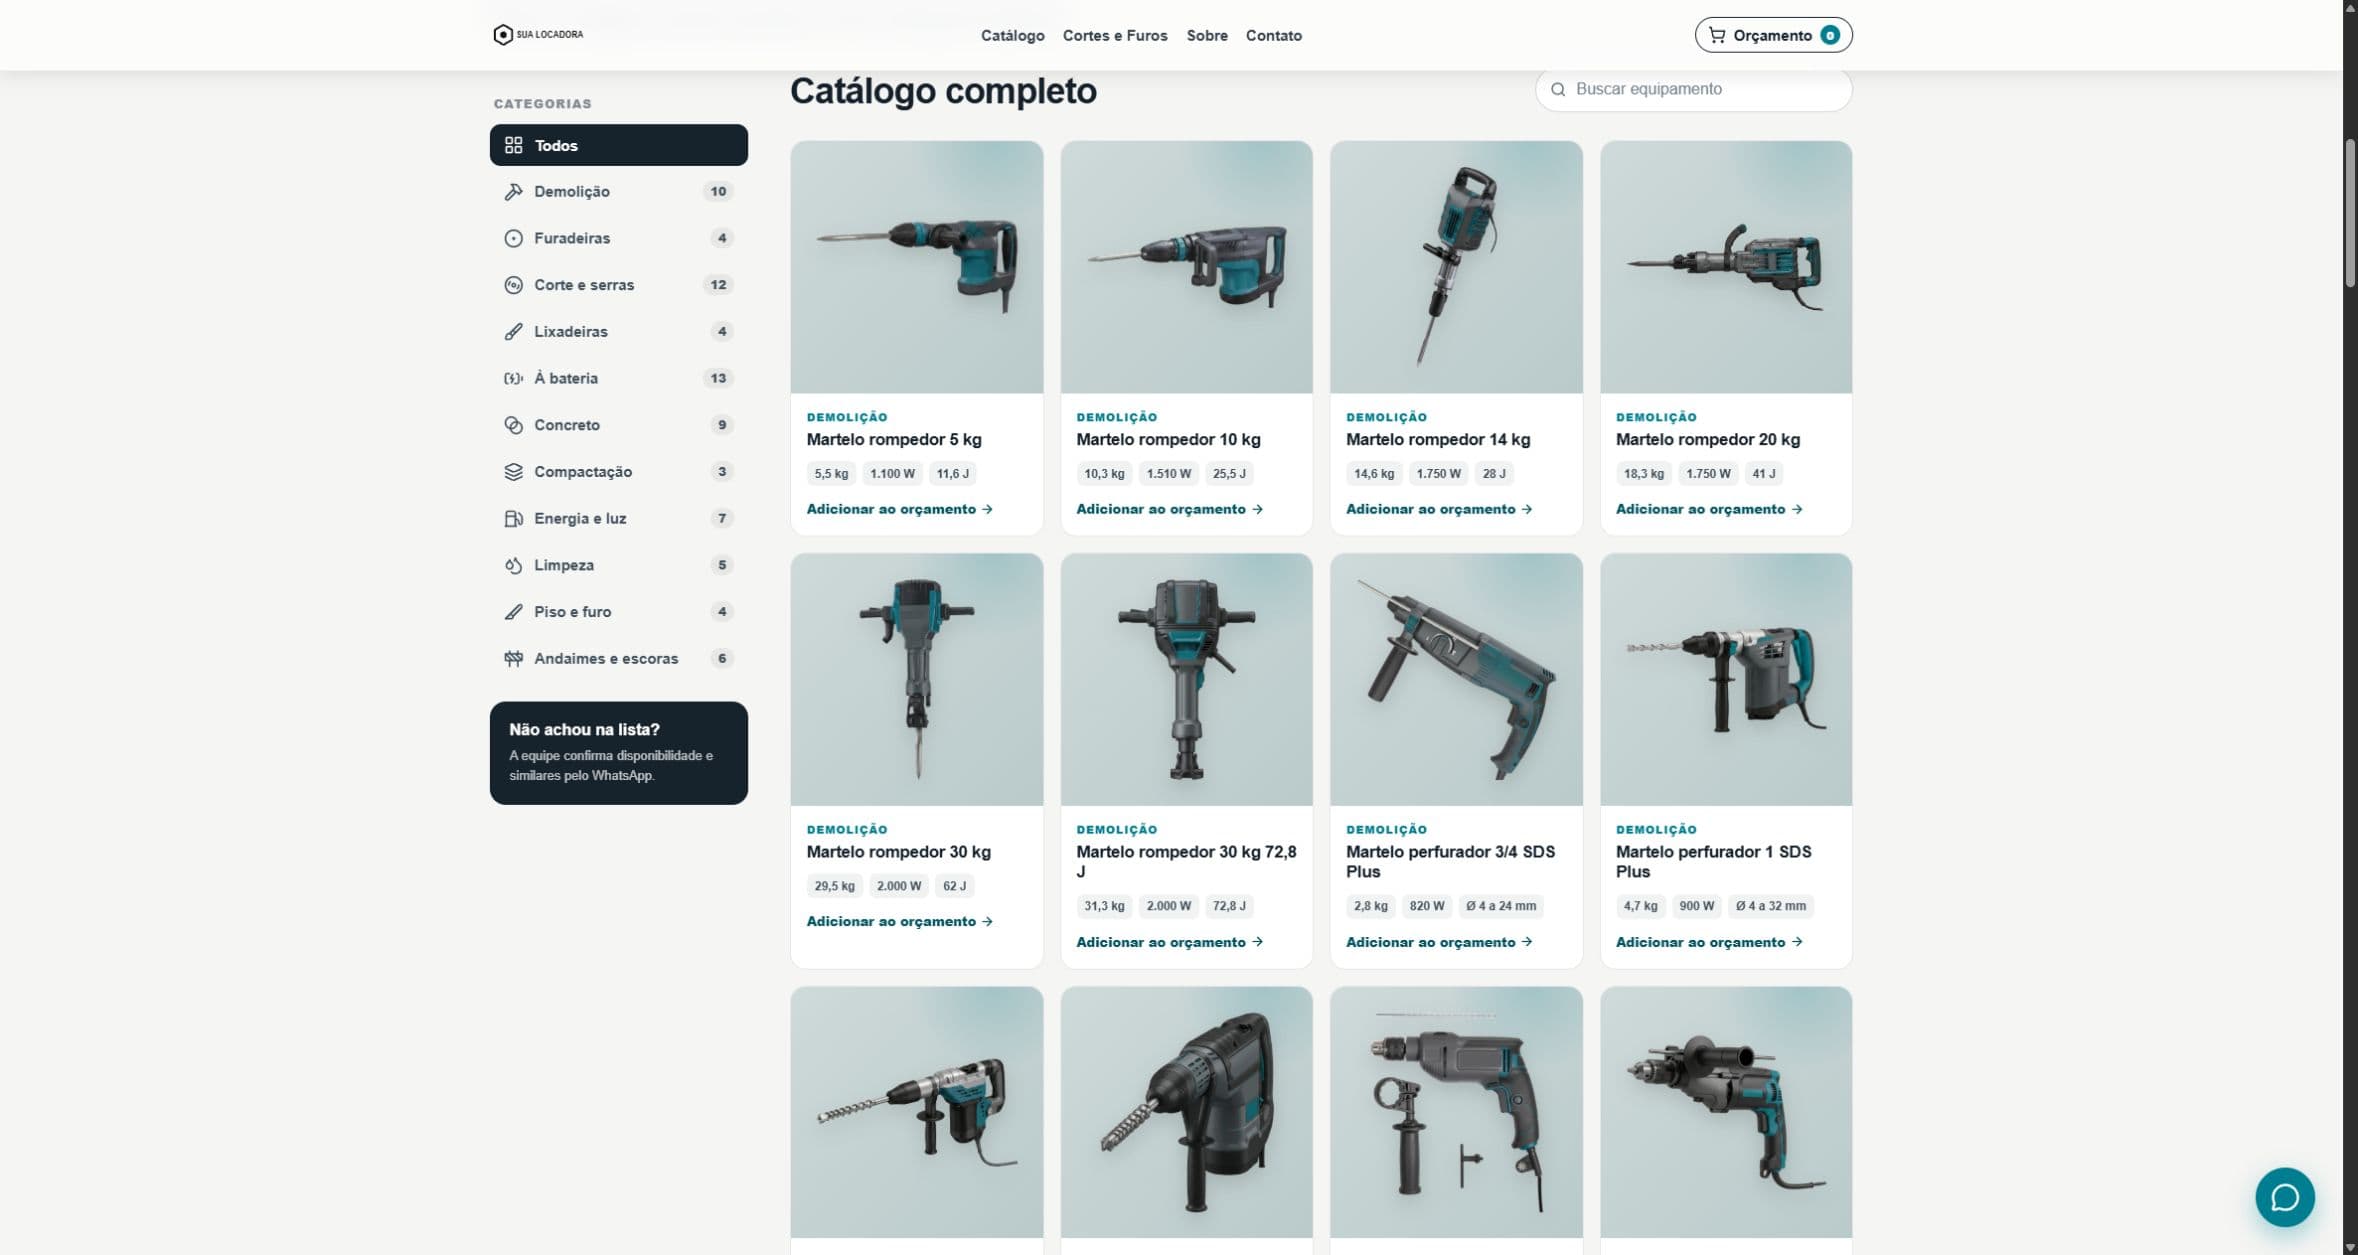The width and height of the screenshot is (2358, 1255).
Task: Click the grid icon beside Todos
Action: point(513,145)
